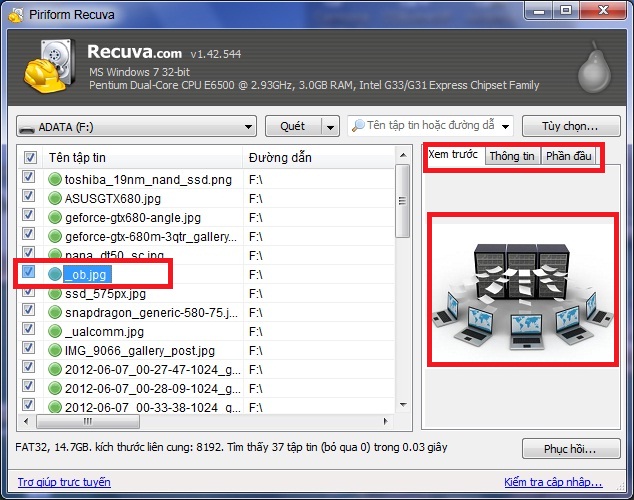
Task: Click the teal status dot beside _ob.jpg
Action: [x=55, y=274]
